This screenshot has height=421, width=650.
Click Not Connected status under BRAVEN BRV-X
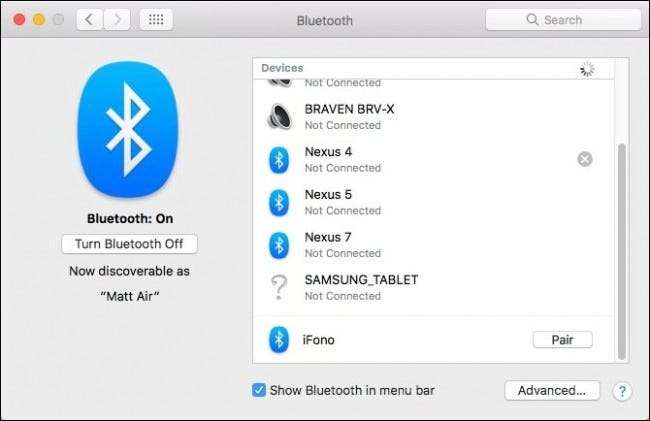[343, 125]
